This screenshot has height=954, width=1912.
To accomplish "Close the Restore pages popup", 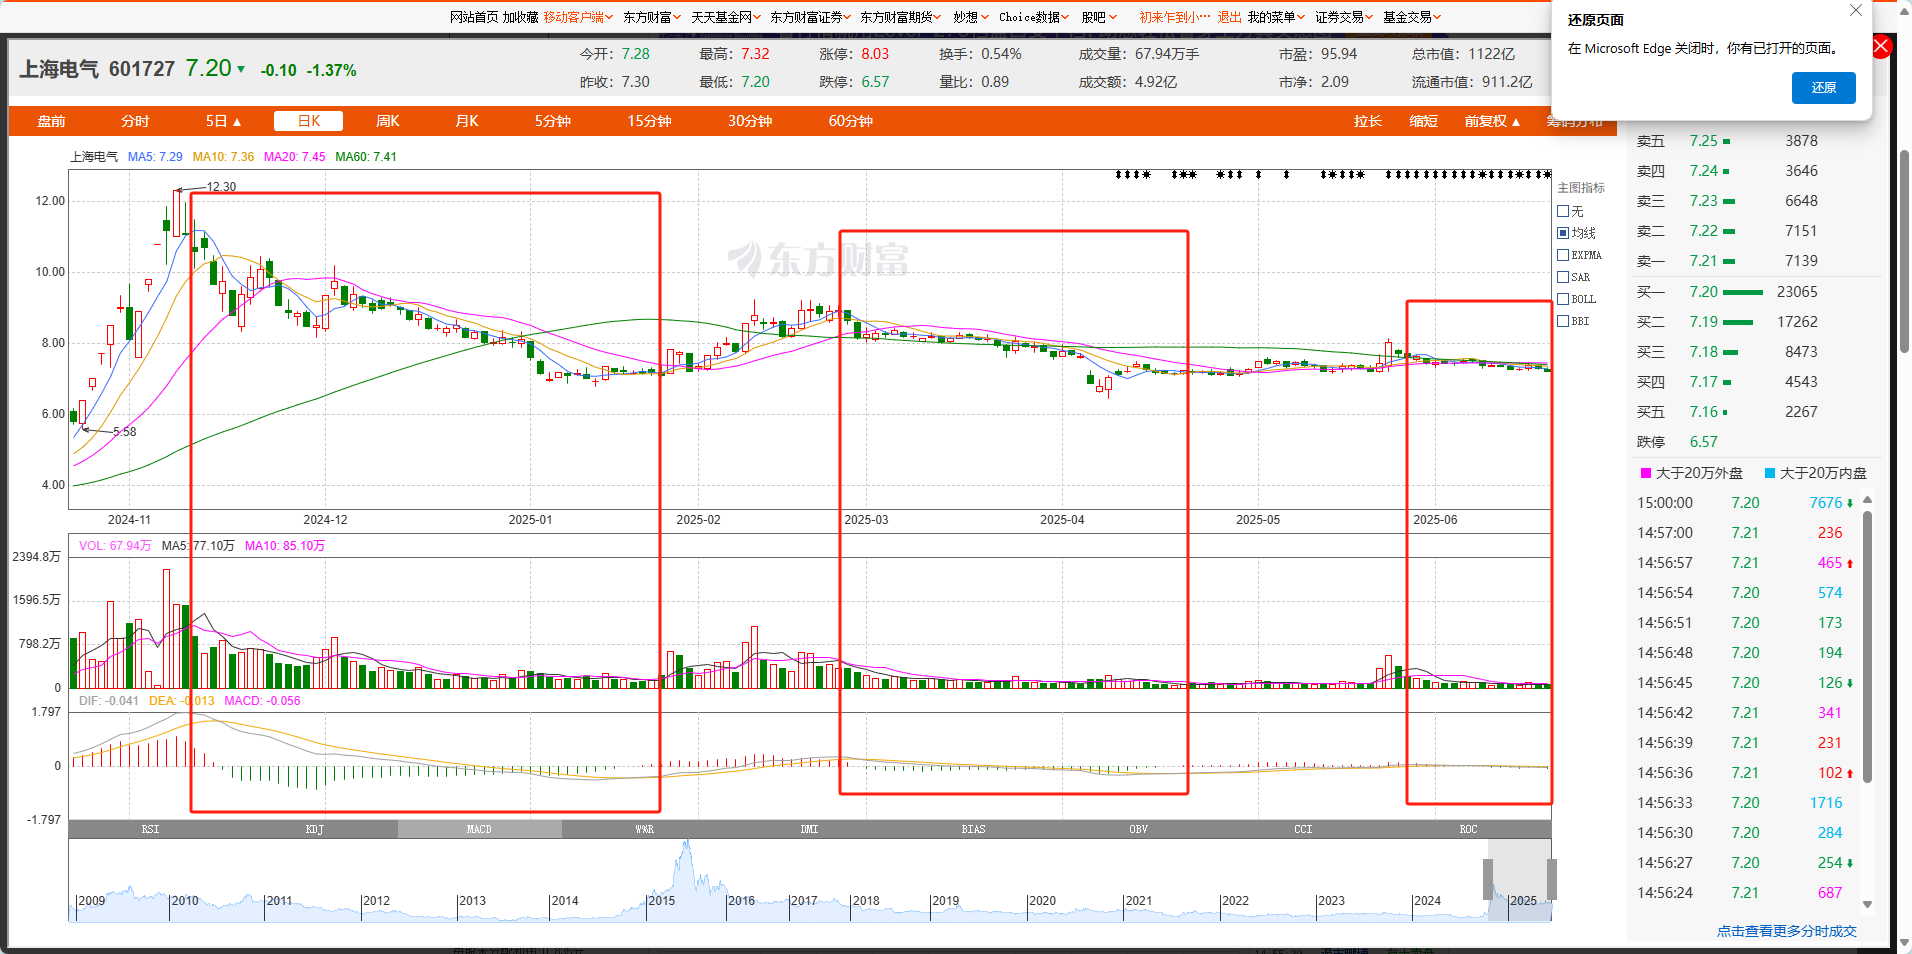I will point(1856,10).
